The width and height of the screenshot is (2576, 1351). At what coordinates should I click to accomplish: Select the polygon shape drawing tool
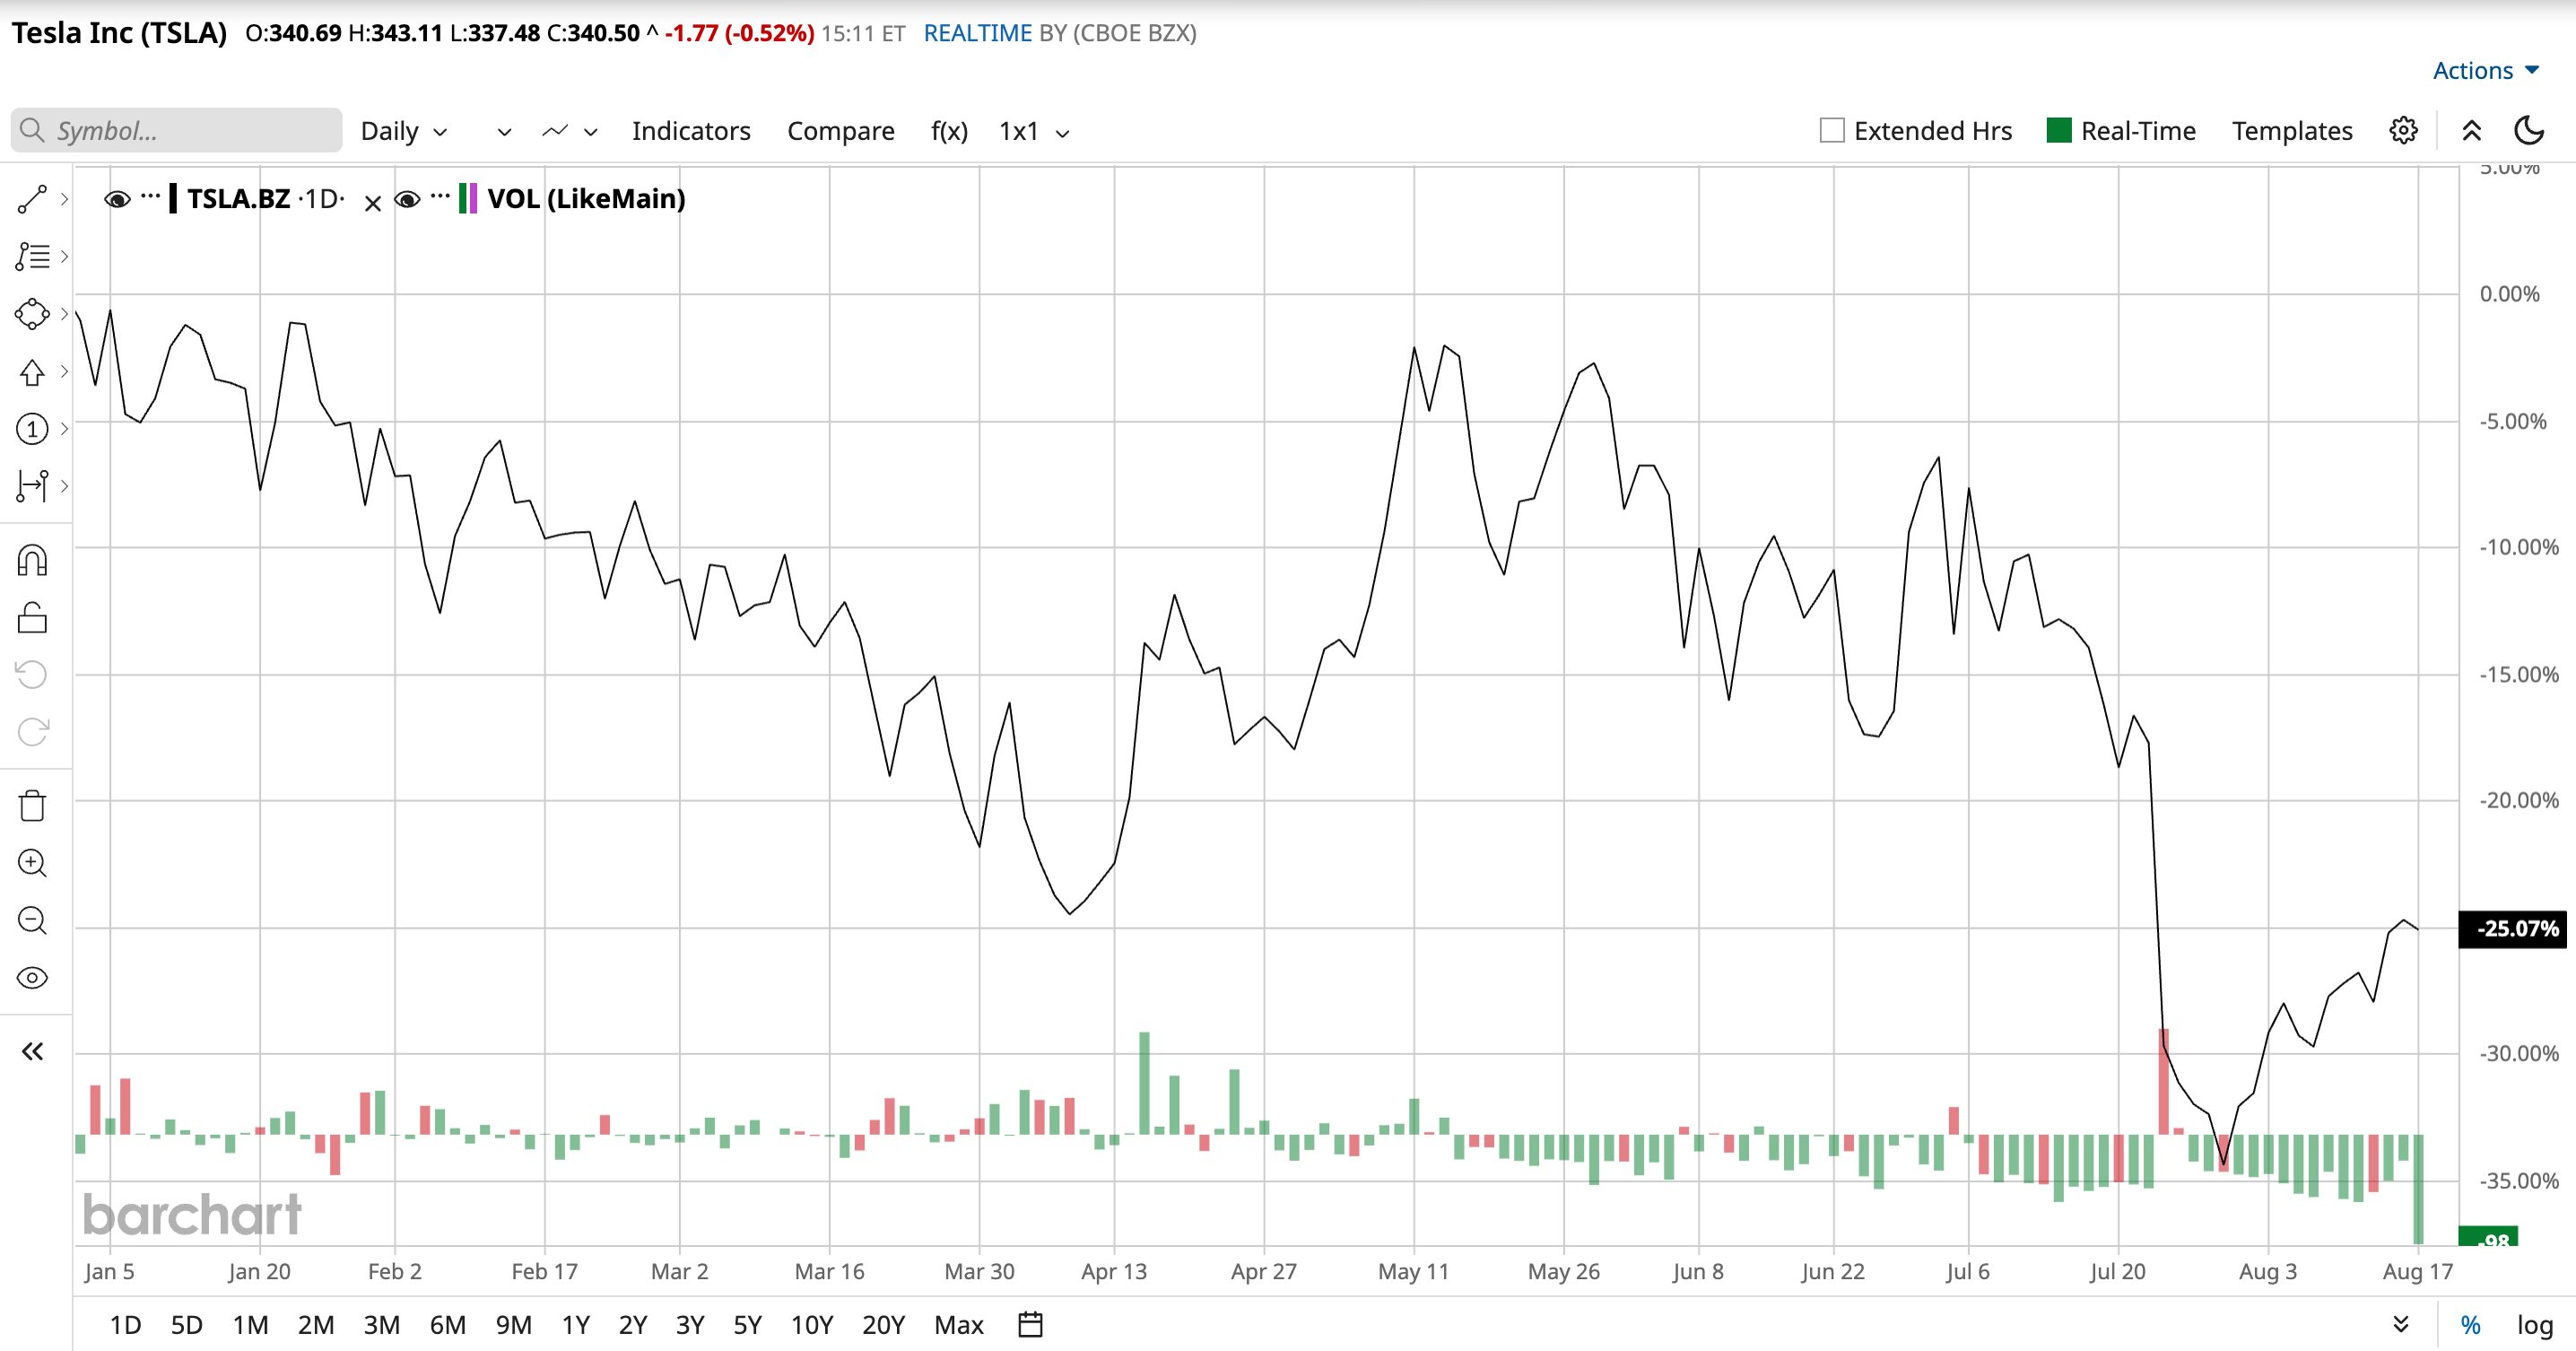click(32, 314)
